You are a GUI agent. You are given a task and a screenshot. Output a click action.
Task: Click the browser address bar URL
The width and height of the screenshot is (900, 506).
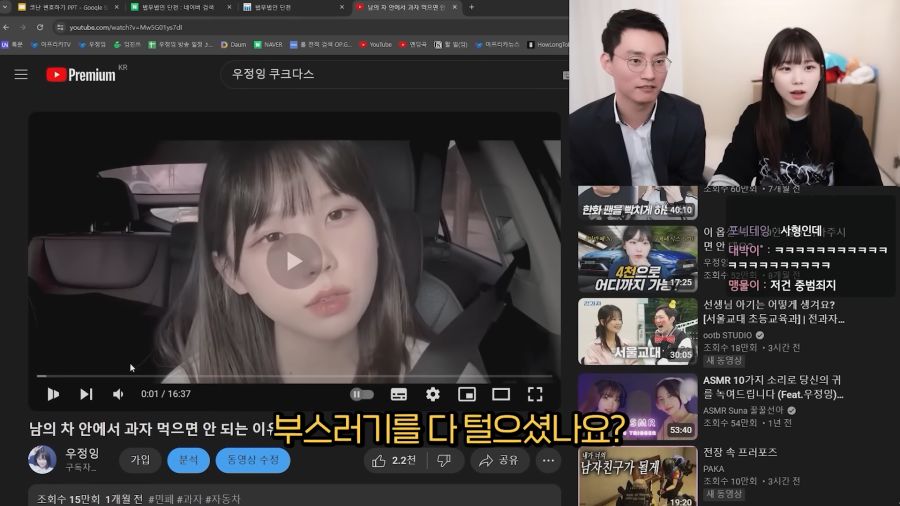[126, 28]
